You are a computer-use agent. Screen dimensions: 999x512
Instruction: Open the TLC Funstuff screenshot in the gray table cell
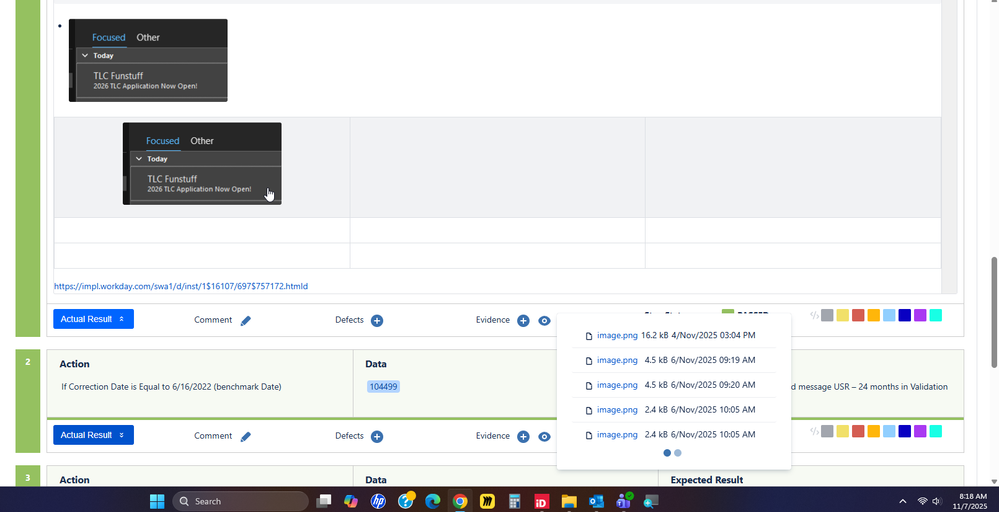tap(202, 164)
